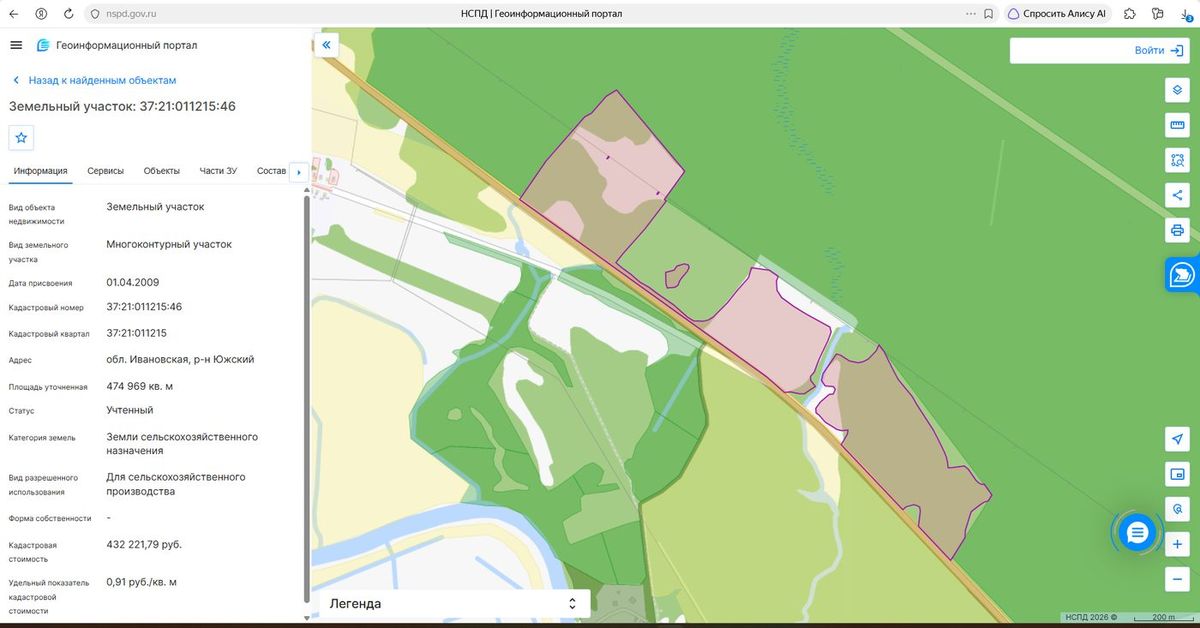Screen dimensions: 1200x628
Task: Switch to the Сервисы tab
Action: (x=105, y=171)
